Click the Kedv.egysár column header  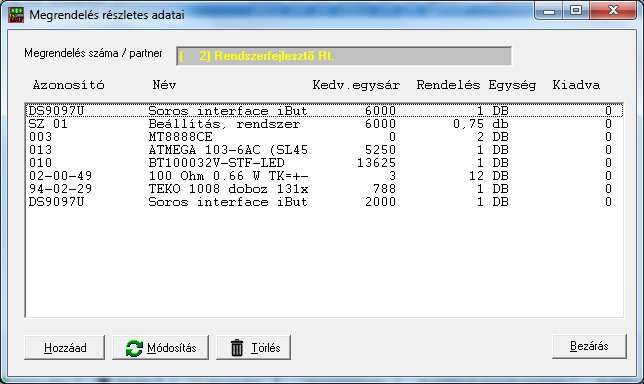coord(356,85)
